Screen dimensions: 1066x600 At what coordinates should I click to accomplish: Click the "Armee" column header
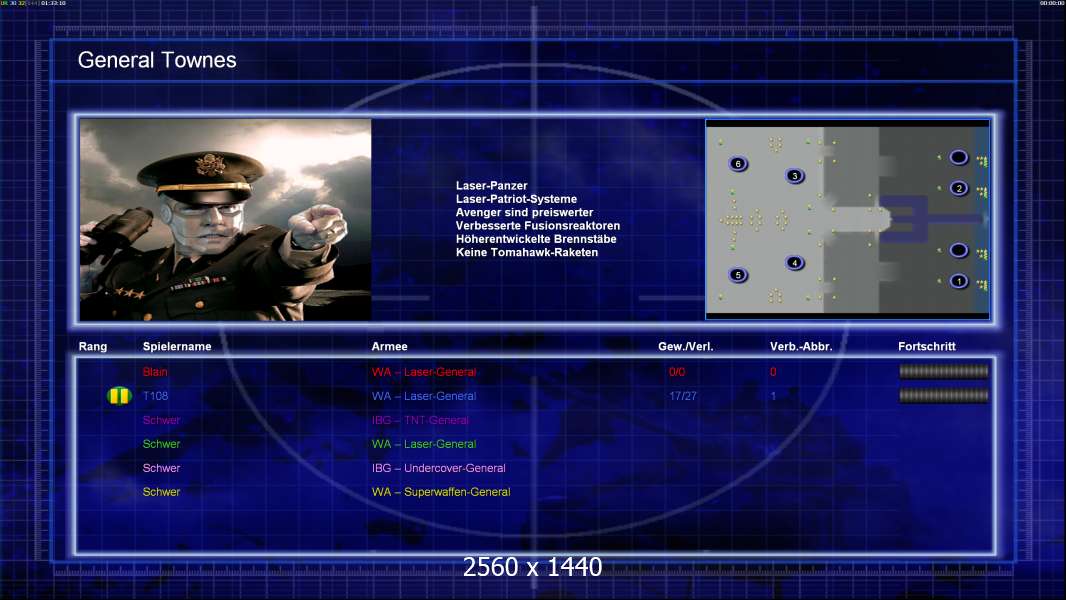click(390, 347)
